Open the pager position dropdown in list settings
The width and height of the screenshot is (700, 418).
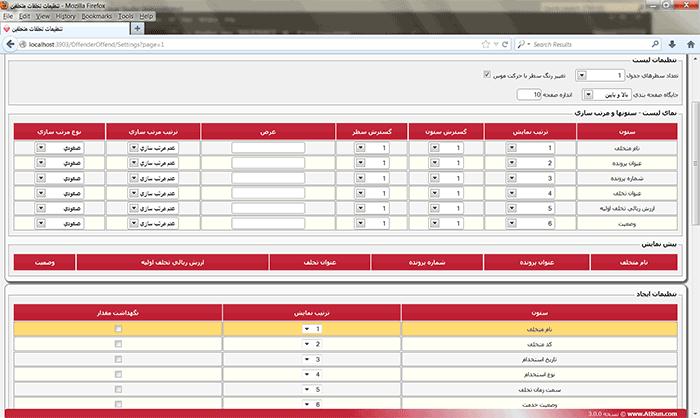(606, 94)
